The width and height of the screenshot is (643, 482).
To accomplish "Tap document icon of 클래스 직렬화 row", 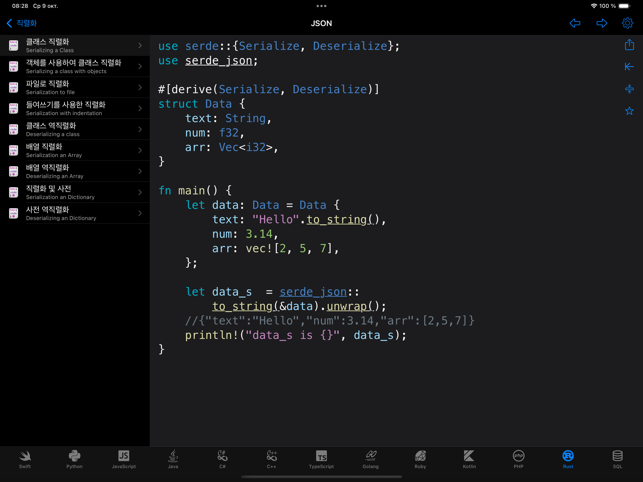I will (x=14, y=46).
